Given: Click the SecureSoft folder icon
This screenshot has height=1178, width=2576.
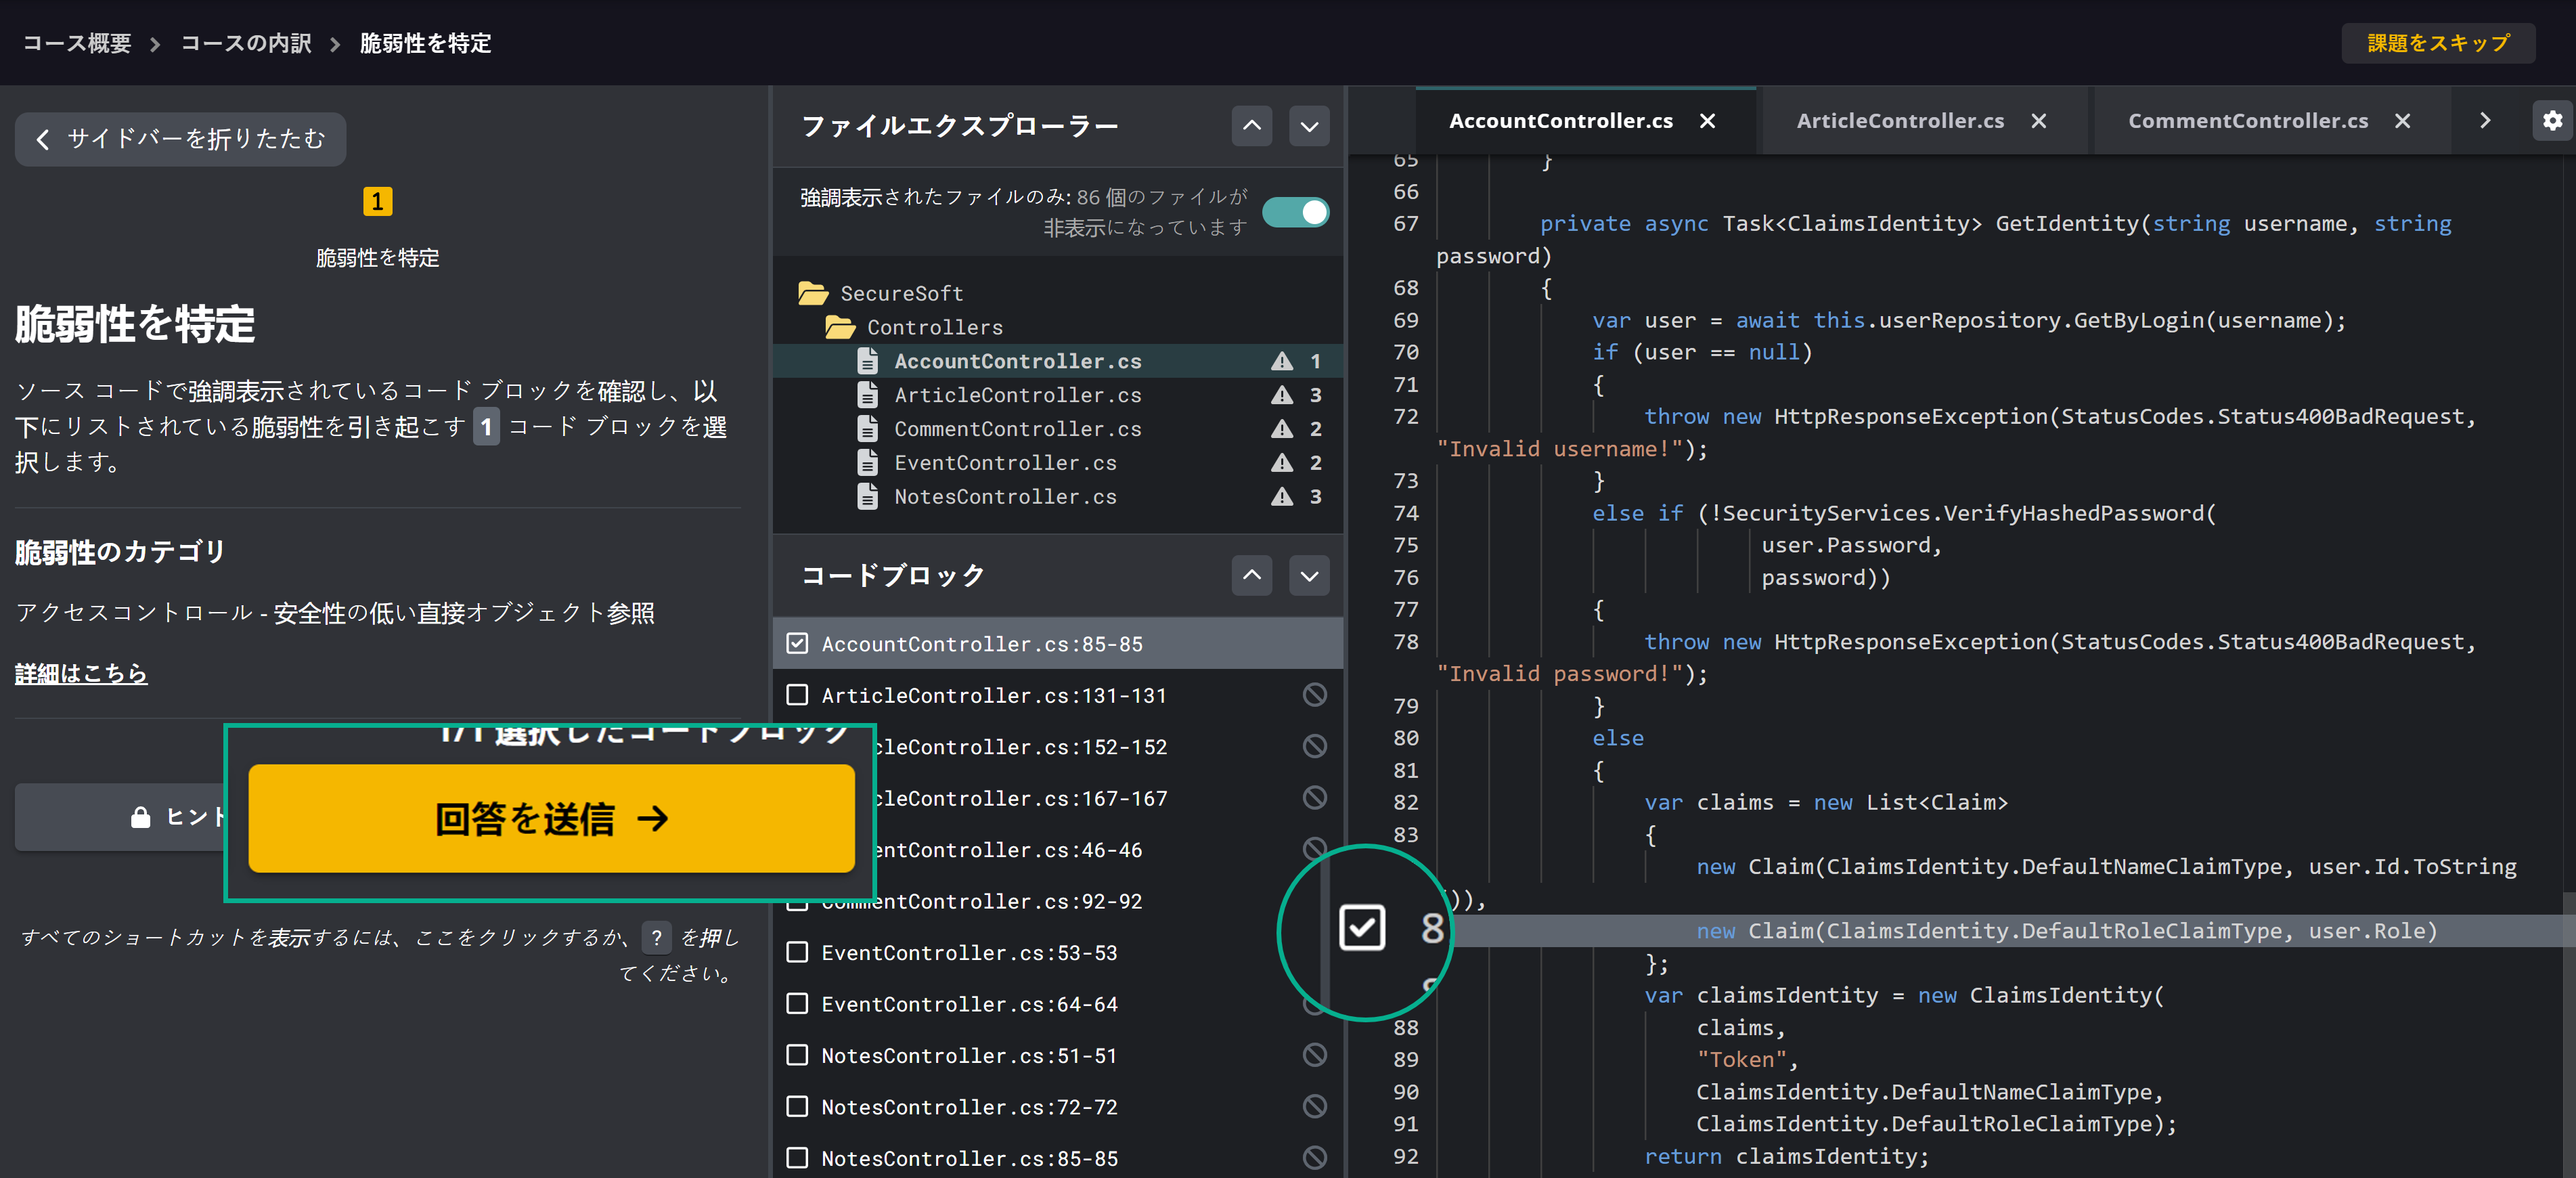Looking at the screenshot, I should (x=813, y=293).
